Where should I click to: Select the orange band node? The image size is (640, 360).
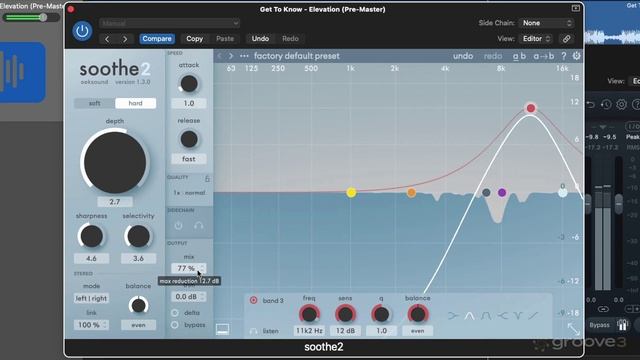tap(411, 192)
